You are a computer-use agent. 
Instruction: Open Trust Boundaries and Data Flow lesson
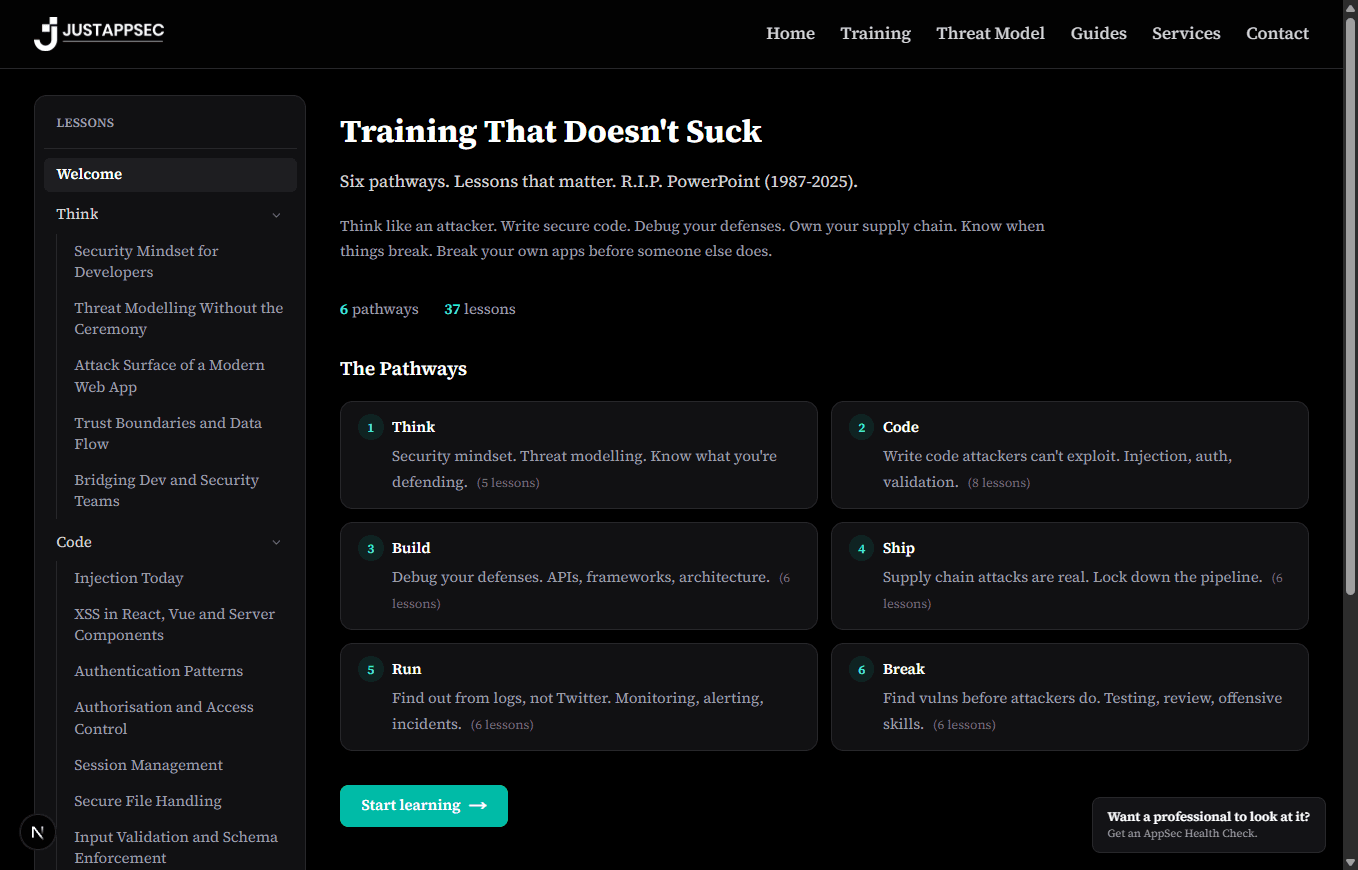pyautogui.click(x=168, y=433)
